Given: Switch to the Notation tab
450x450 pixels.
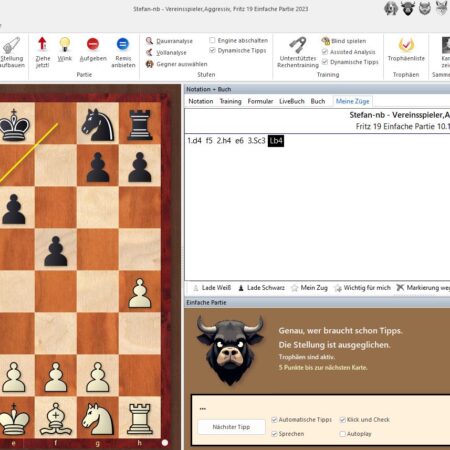Looking at the screenshot, I should pos(201,101).
